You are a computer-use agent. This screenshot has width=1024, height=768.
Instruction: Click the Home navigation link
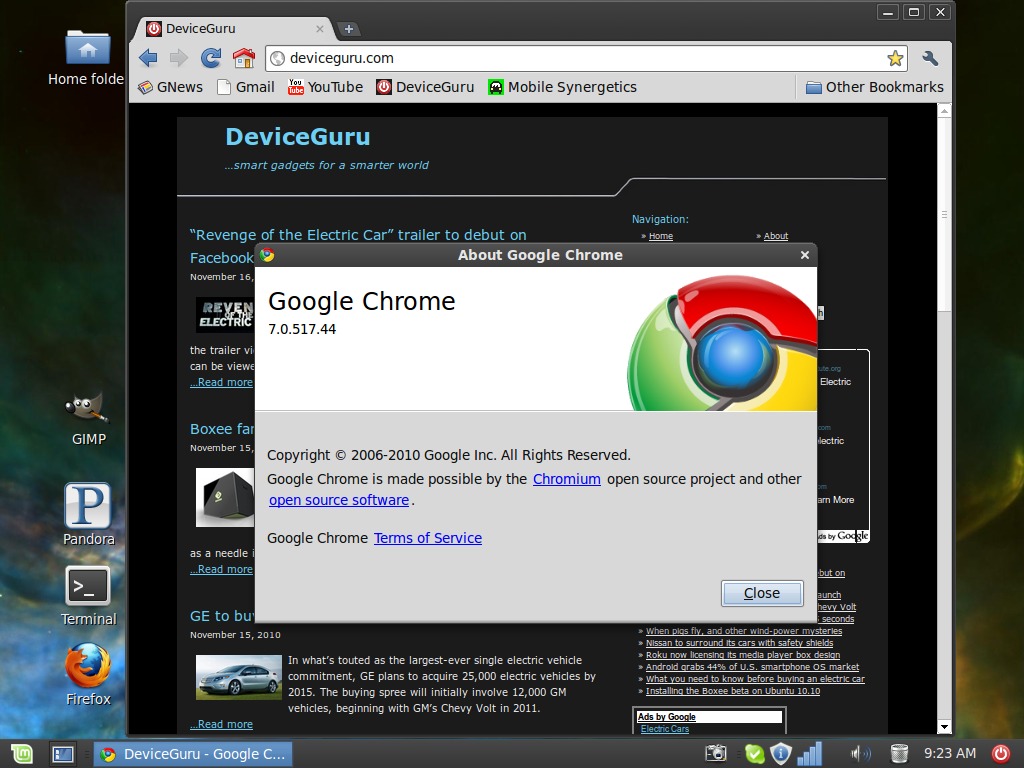click(x=661, y=236)
